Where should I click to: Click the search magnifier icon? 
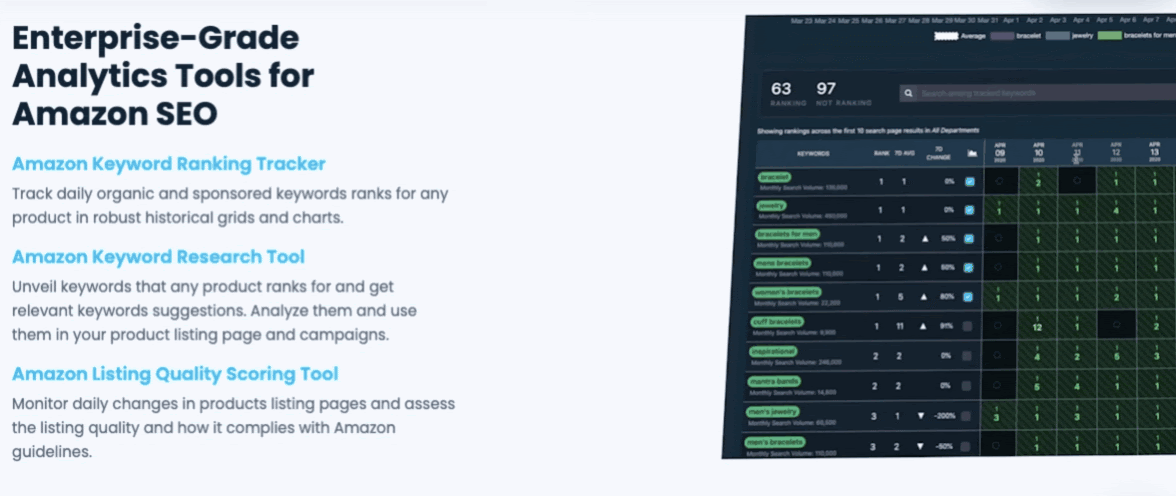(x=909, y=94)
